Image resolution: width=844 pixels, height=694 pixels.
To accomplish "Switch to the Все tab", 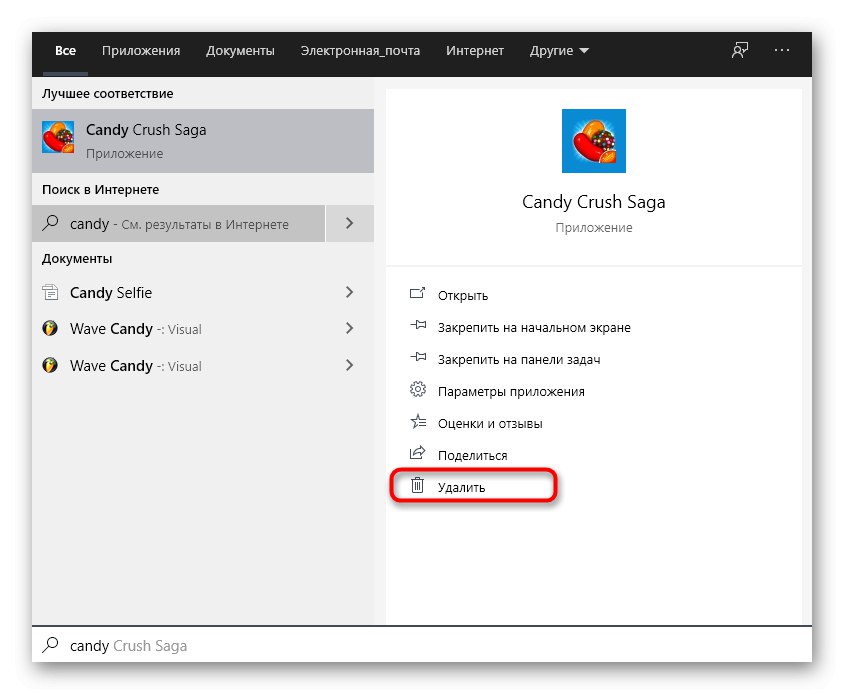I will [65, 51].
